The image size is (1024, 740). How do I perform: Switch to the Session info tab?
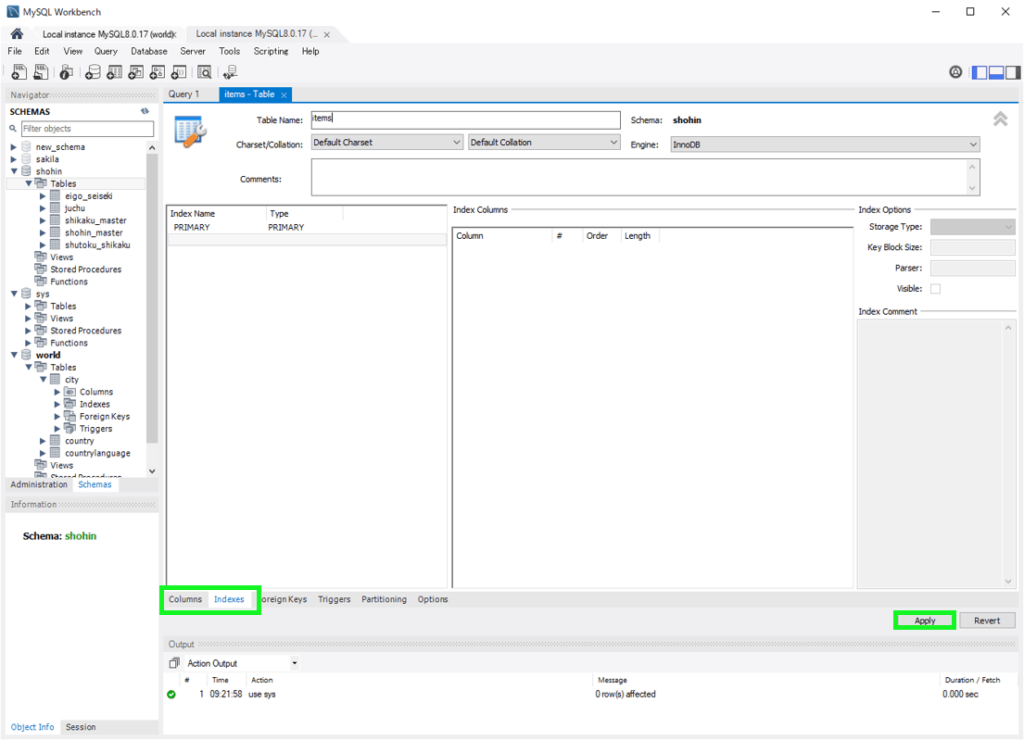pos(81,727)
